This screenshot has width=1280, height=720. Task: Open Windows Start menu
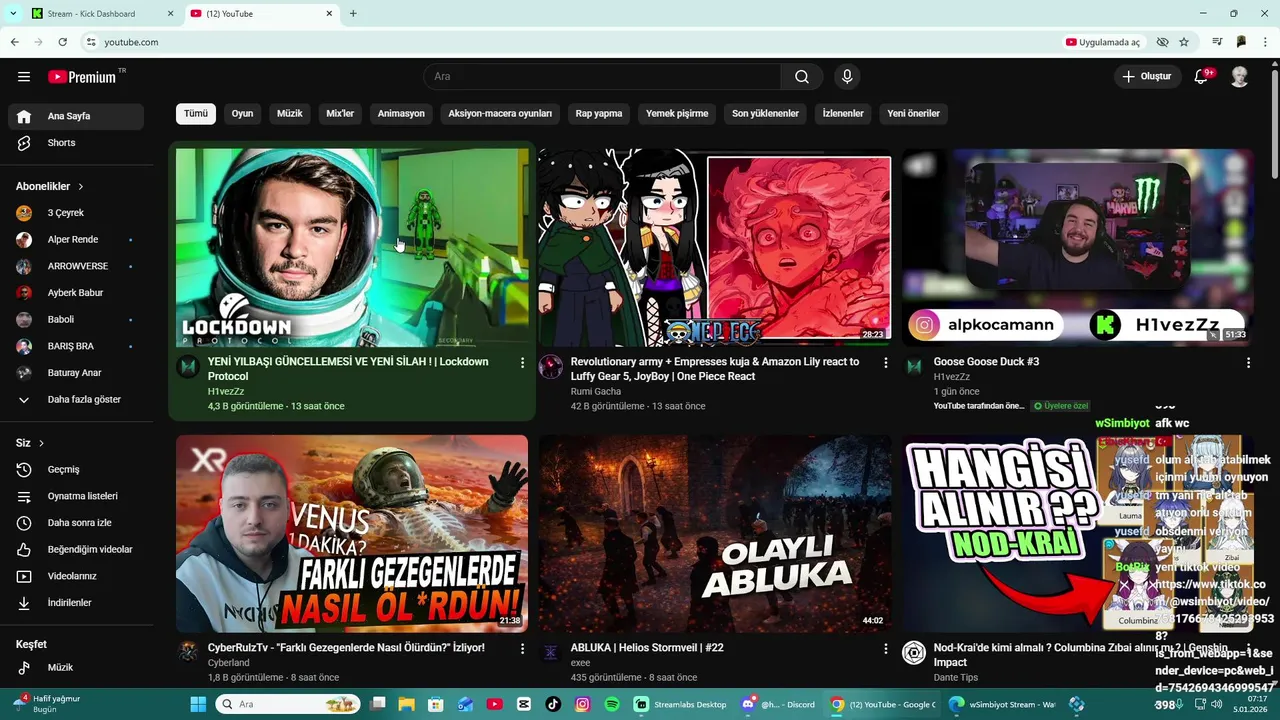(x=198, y=704)
